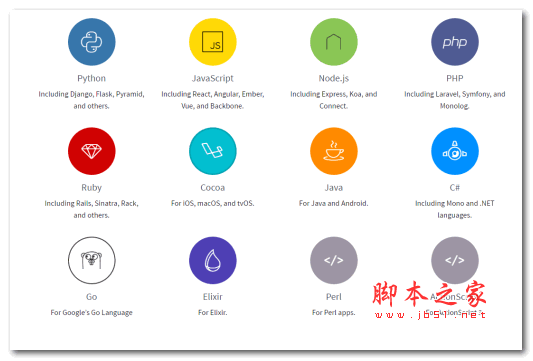
Task: Click the Perl heading link
Action: (333, 297)
